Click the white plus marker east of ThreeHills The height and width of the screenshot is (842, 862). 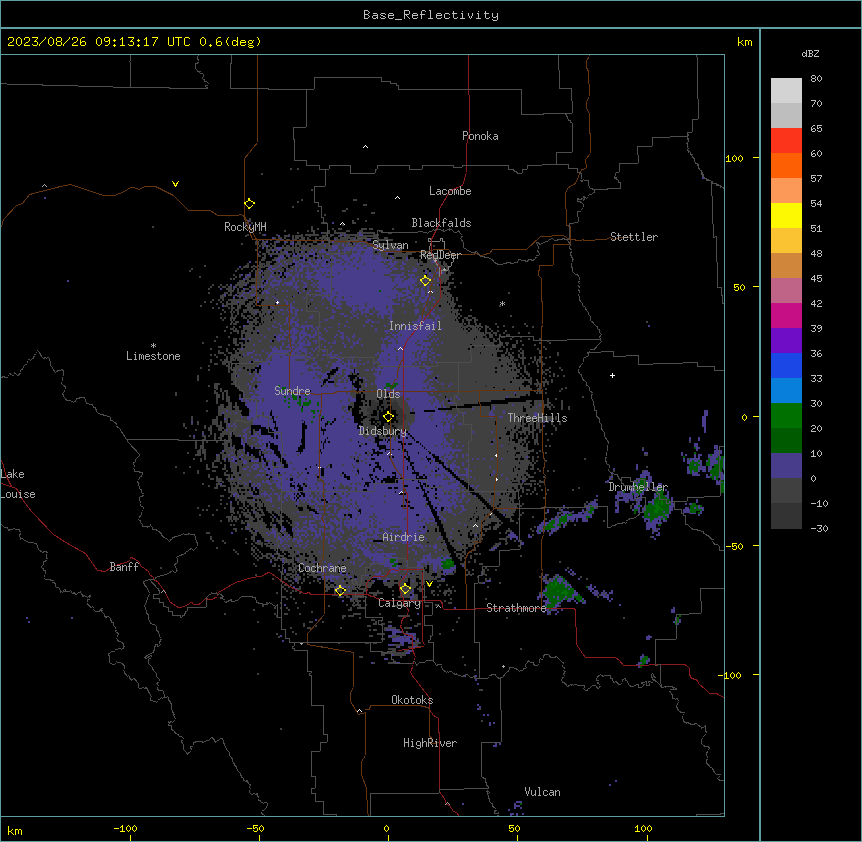tap(612, 375)
